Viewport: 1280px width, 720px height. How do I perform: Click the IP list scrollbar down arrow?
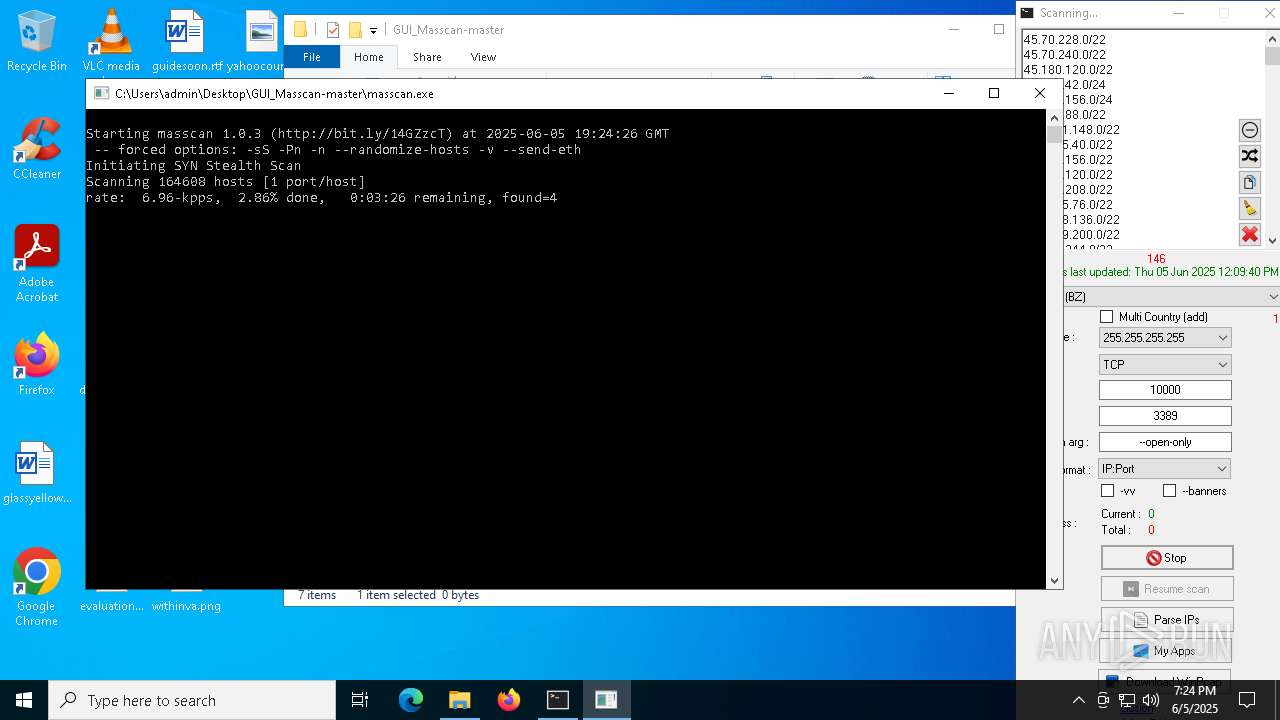1272,240
